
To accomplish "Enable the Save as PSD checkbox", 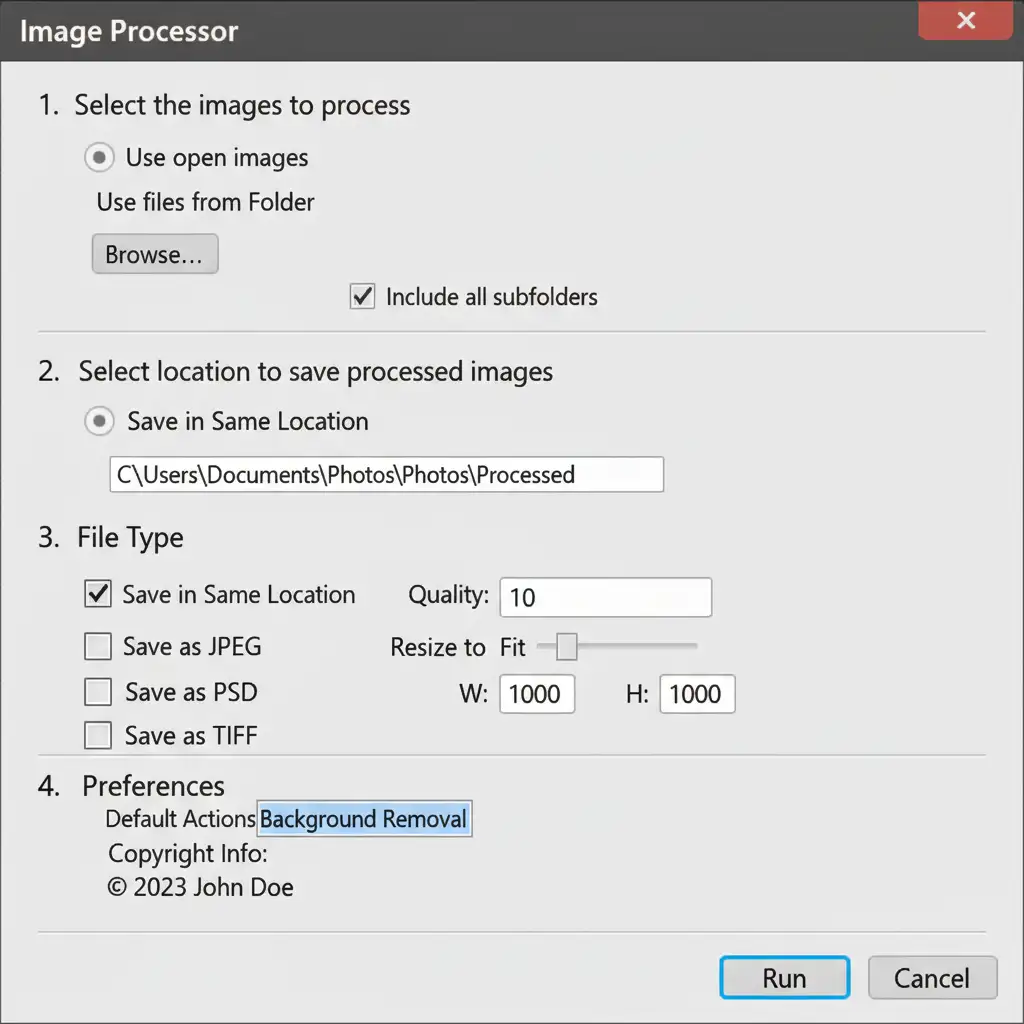I will tap(98, 692).
